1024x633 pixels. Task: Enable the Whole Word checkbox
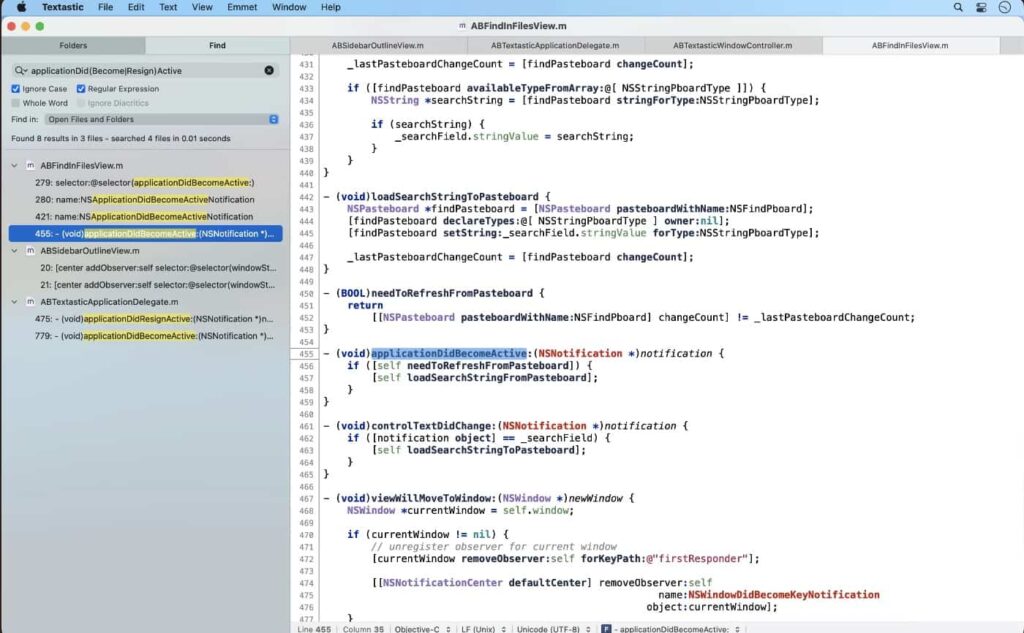point(14,102)
